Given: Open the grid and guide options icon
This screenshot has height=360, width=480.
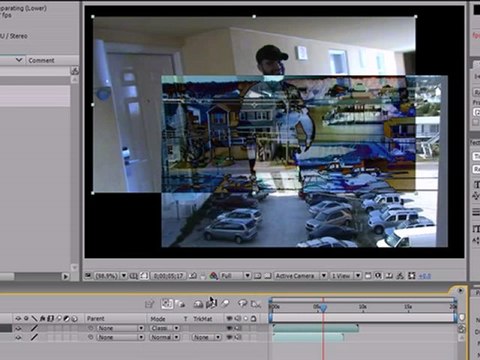Looking at the screenshot, I should [134, 276].
